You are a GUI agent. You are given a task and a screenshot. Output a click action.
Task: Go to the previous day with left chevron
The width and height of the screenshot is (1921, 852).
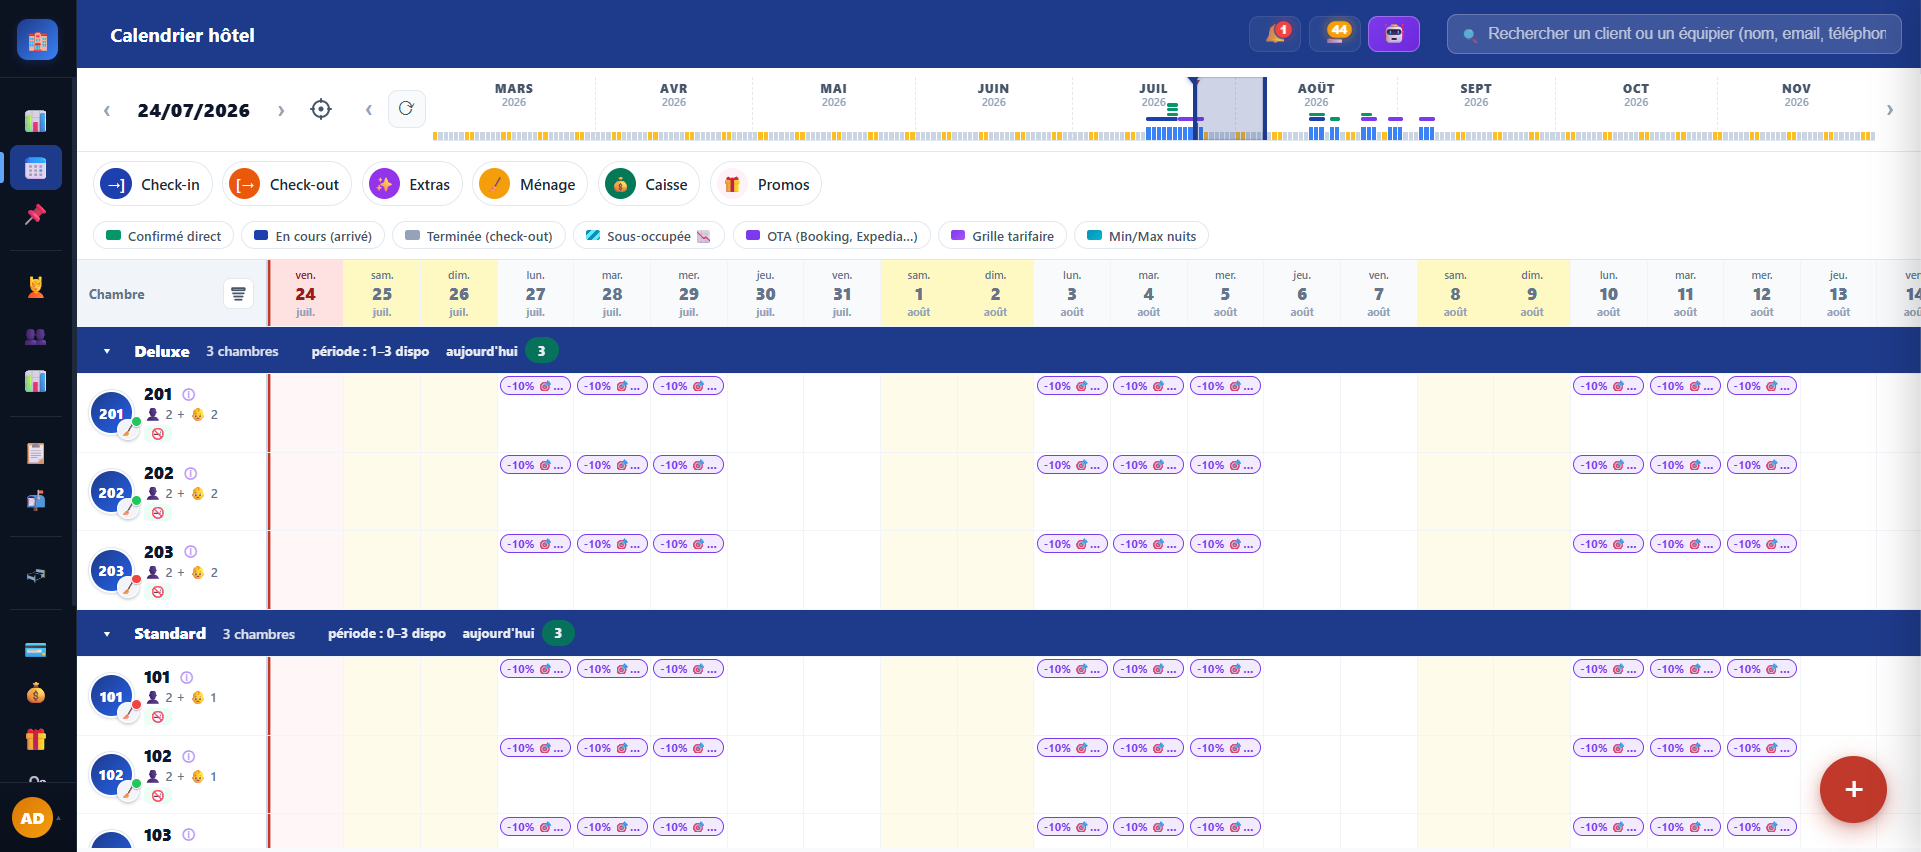point(107,110)
